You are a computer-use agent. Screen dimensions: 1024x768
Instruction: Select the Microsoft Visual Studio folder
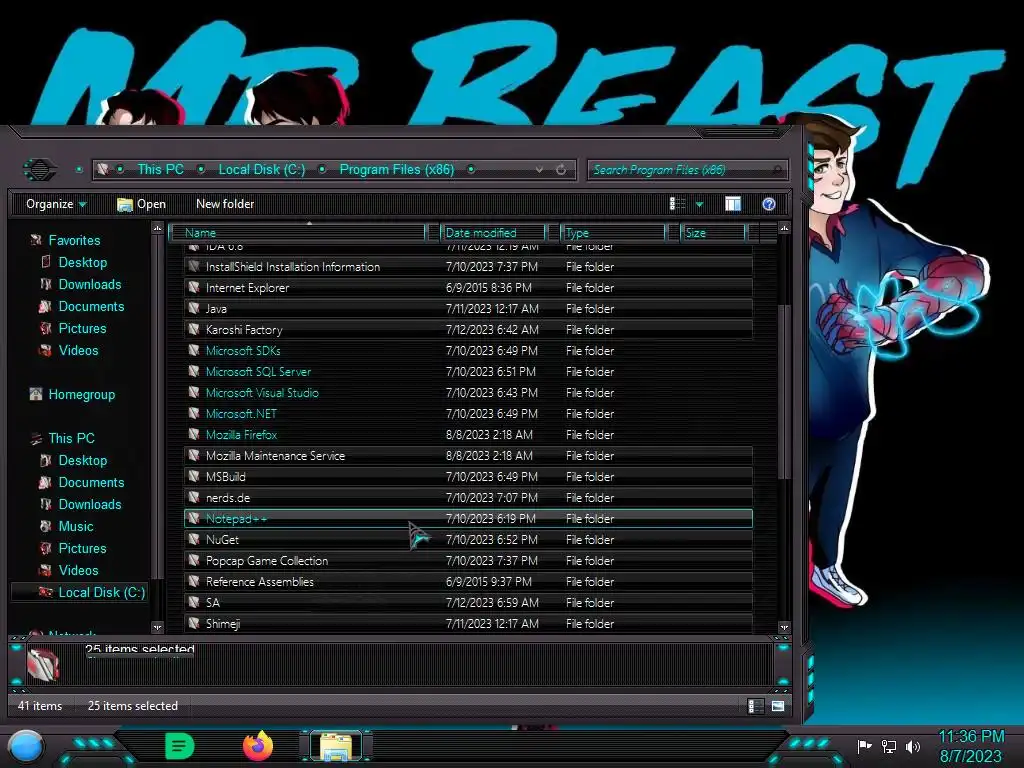pos(468,392)
